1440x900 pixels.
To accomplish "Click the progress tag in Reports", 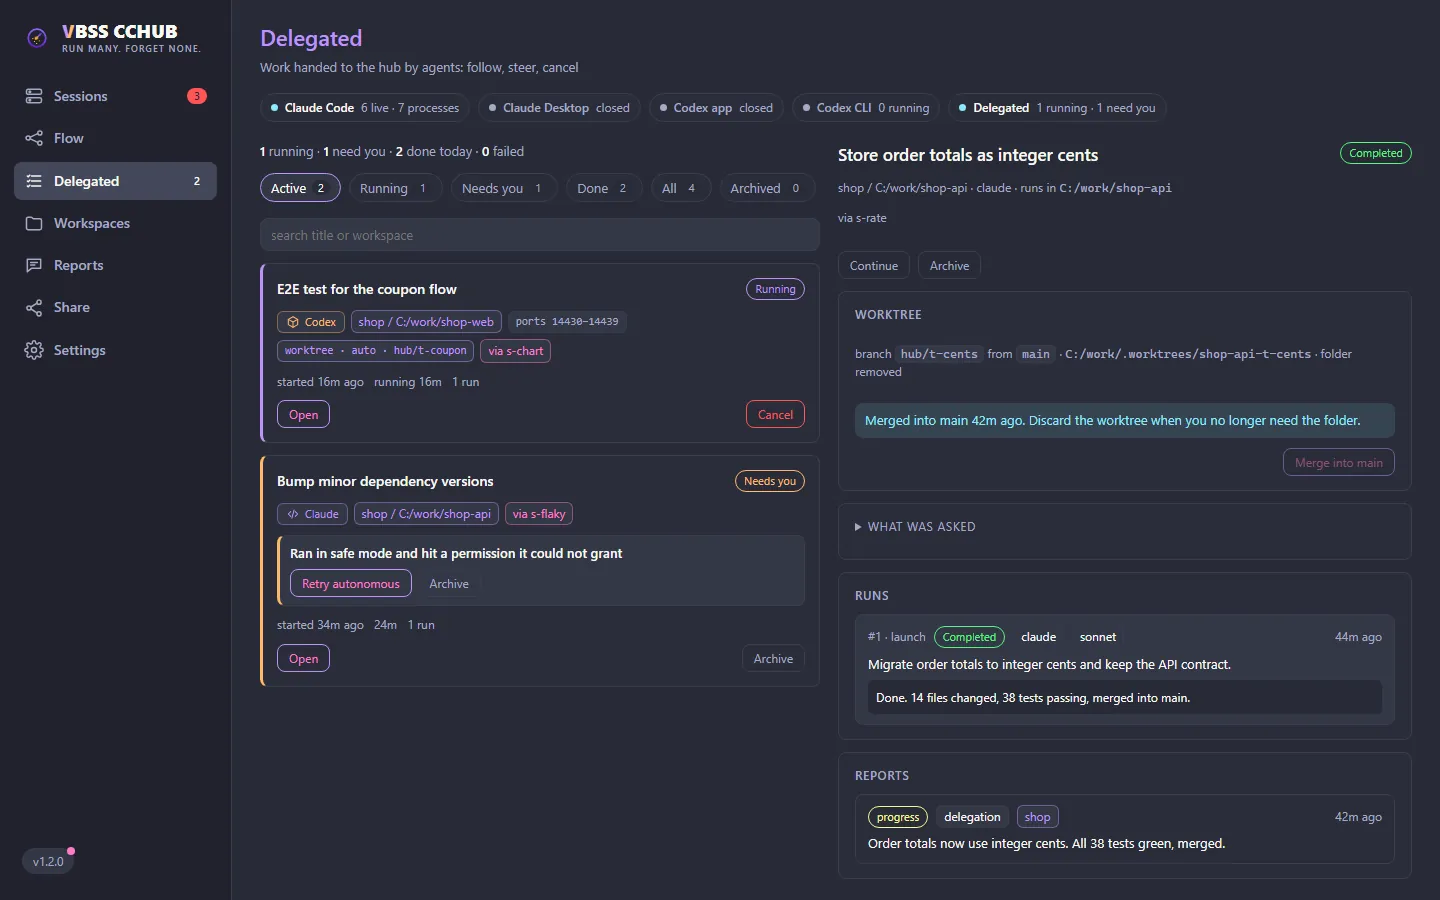I will [898, 817].
